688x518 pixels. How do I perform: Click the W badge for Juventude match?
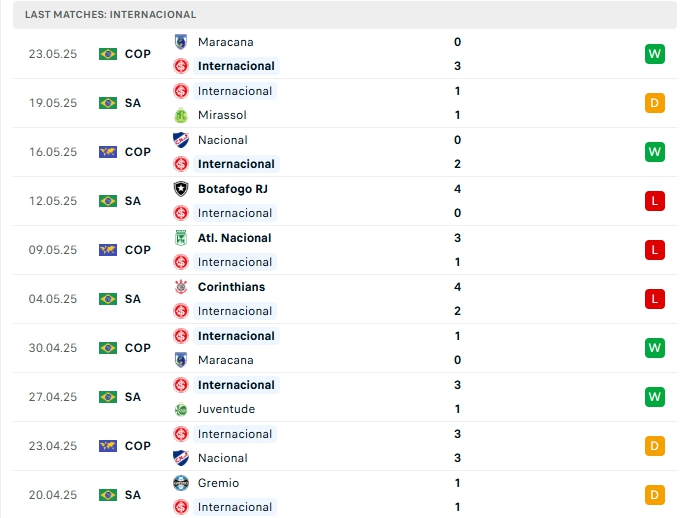click(655, 397)
